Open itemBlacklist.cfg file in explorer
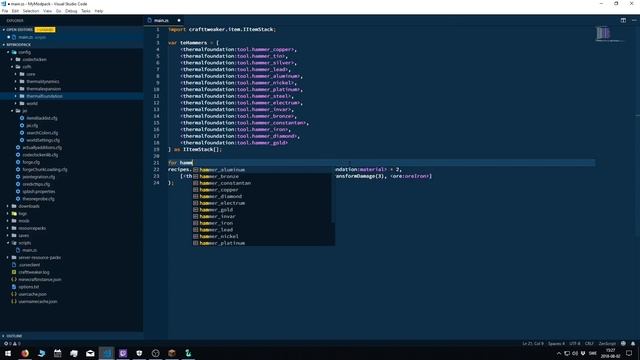The height and width of the screenshot is (360, 640). pos(42,118)
